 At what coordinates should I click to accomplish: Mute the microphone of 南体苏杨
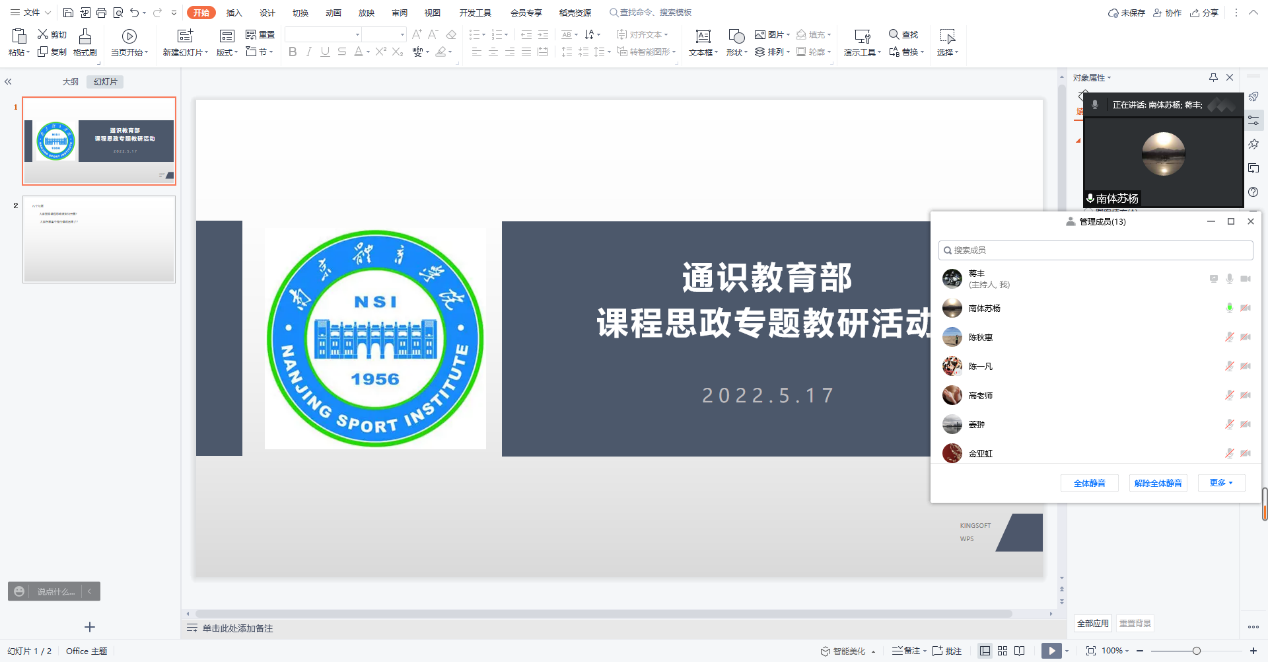click(x=1229, y=308)
